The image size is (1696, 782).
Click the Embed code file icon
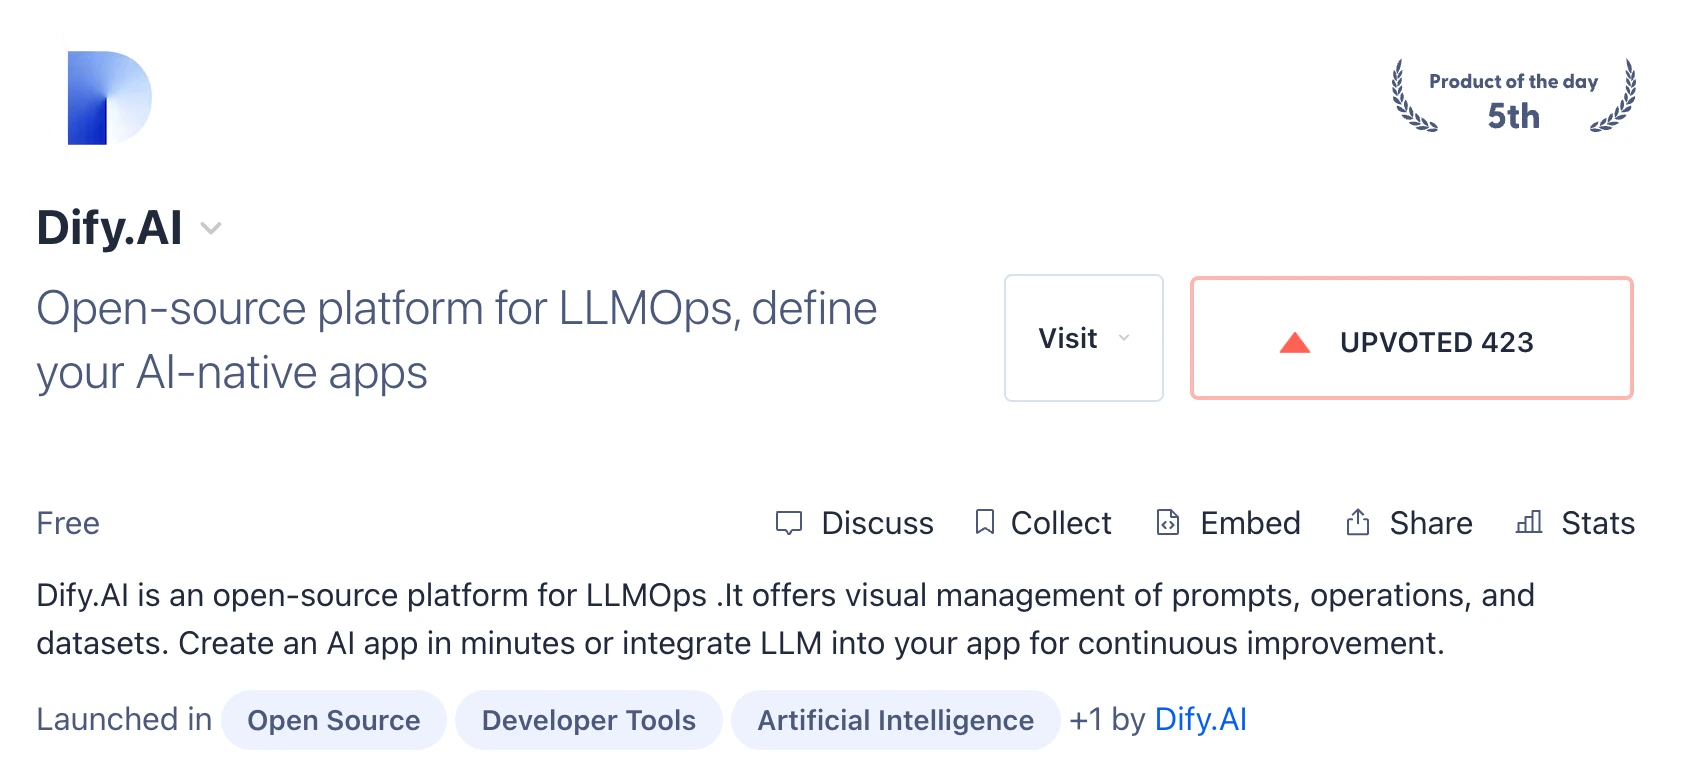coord(1168,522)
